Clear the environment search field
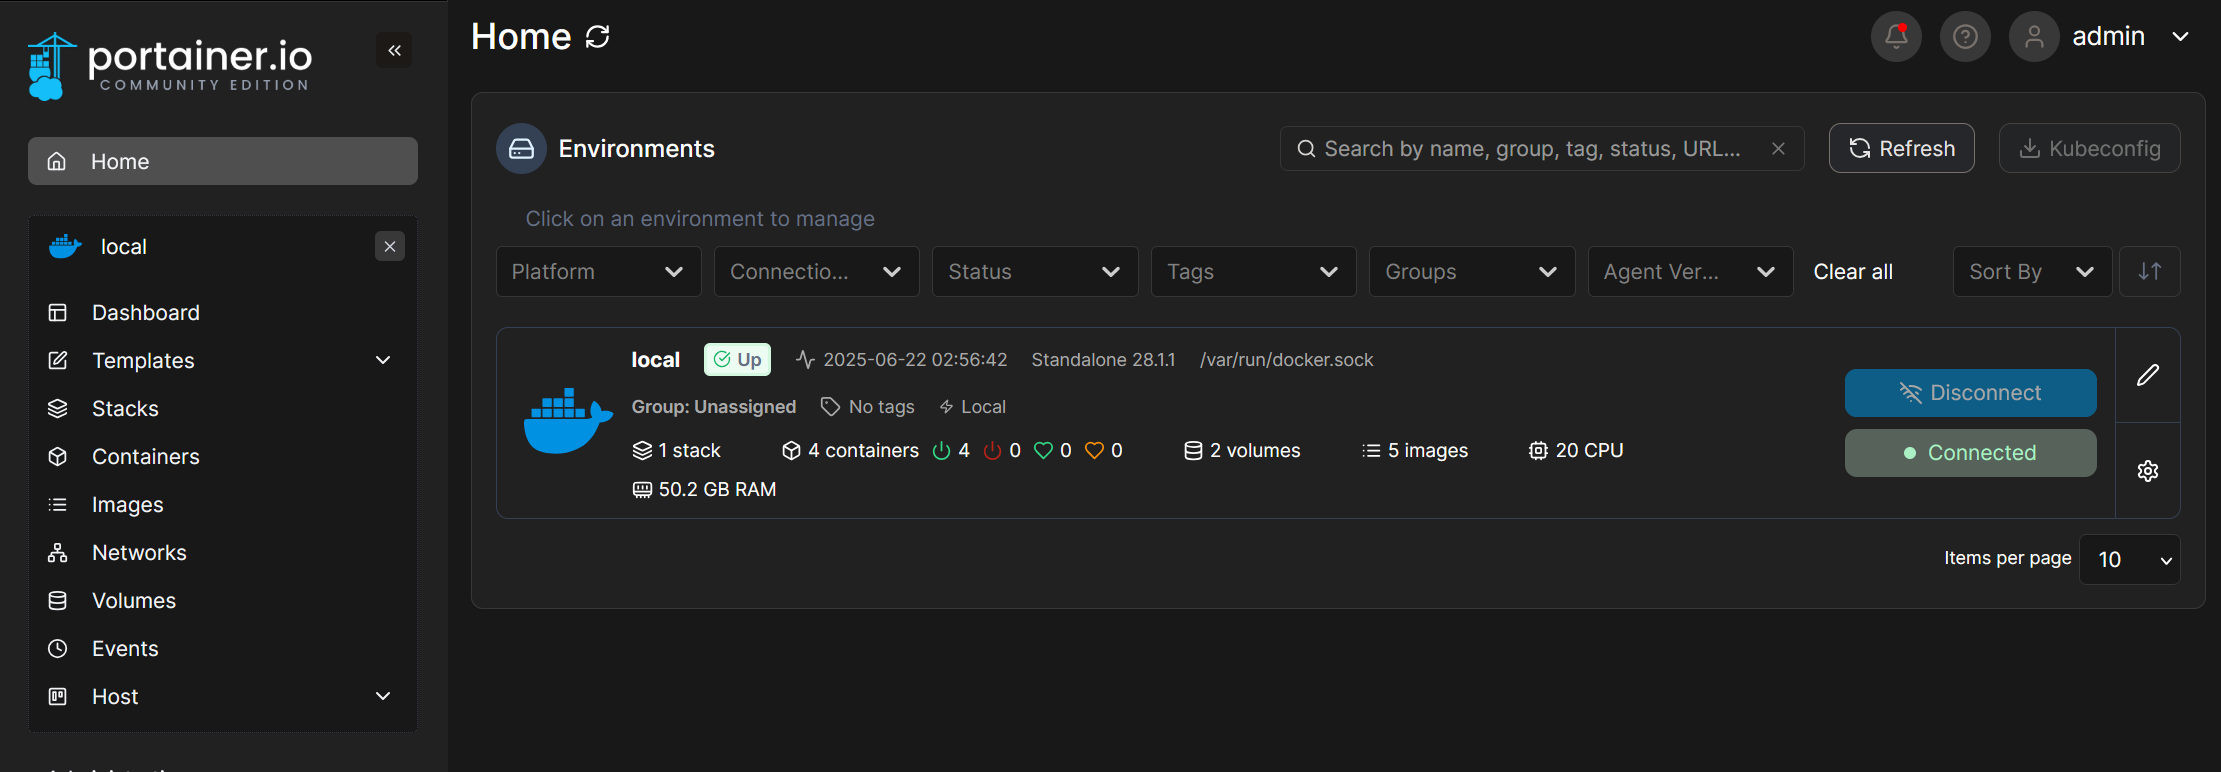2221x772 pixels. [x=1778, y=149]
